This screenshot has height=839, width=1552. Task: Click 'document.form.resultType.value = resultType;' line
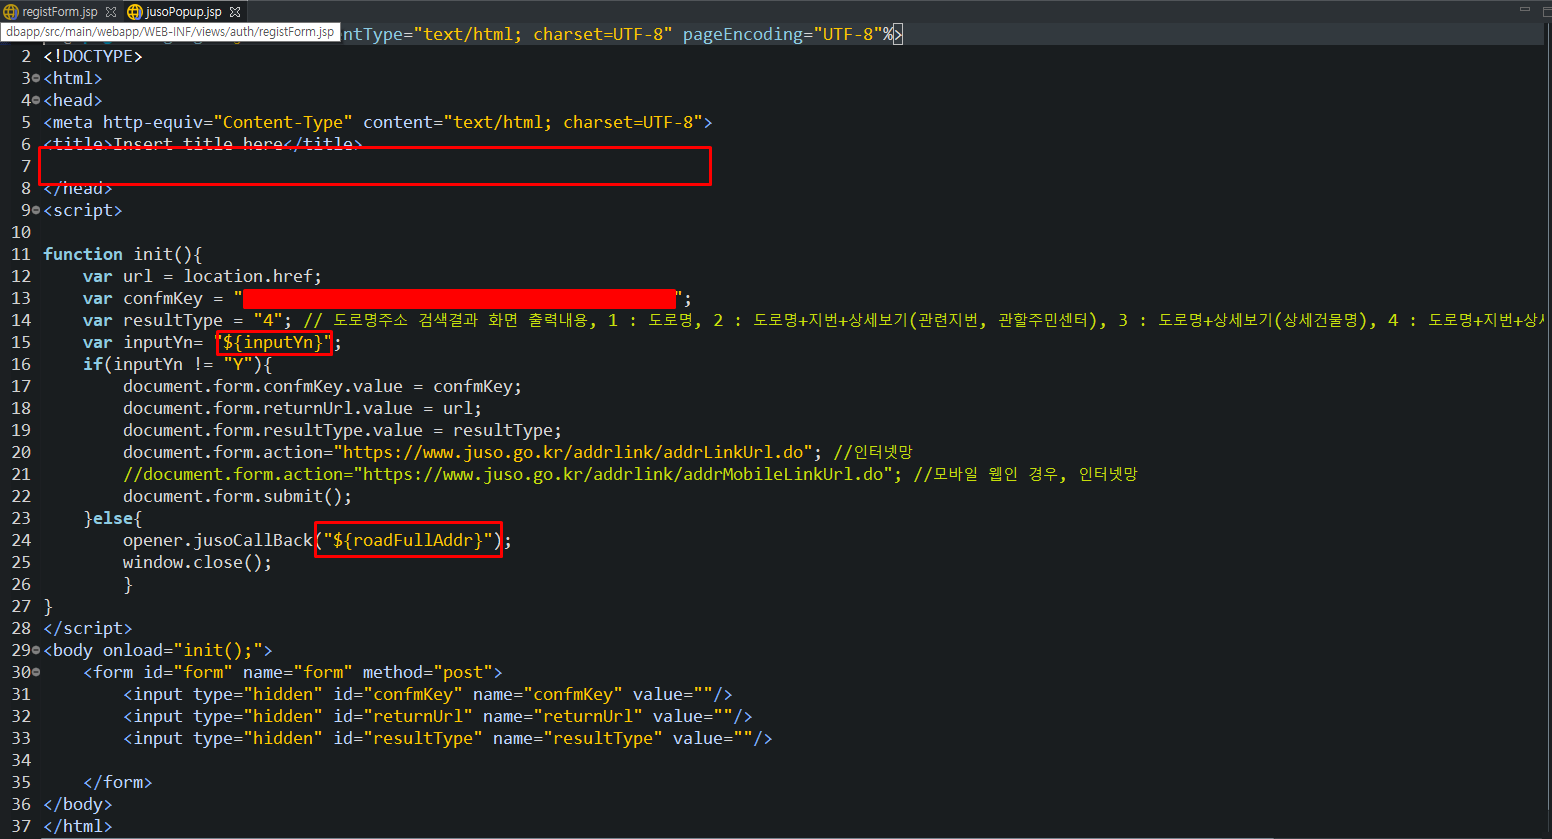tap(342, 430)
